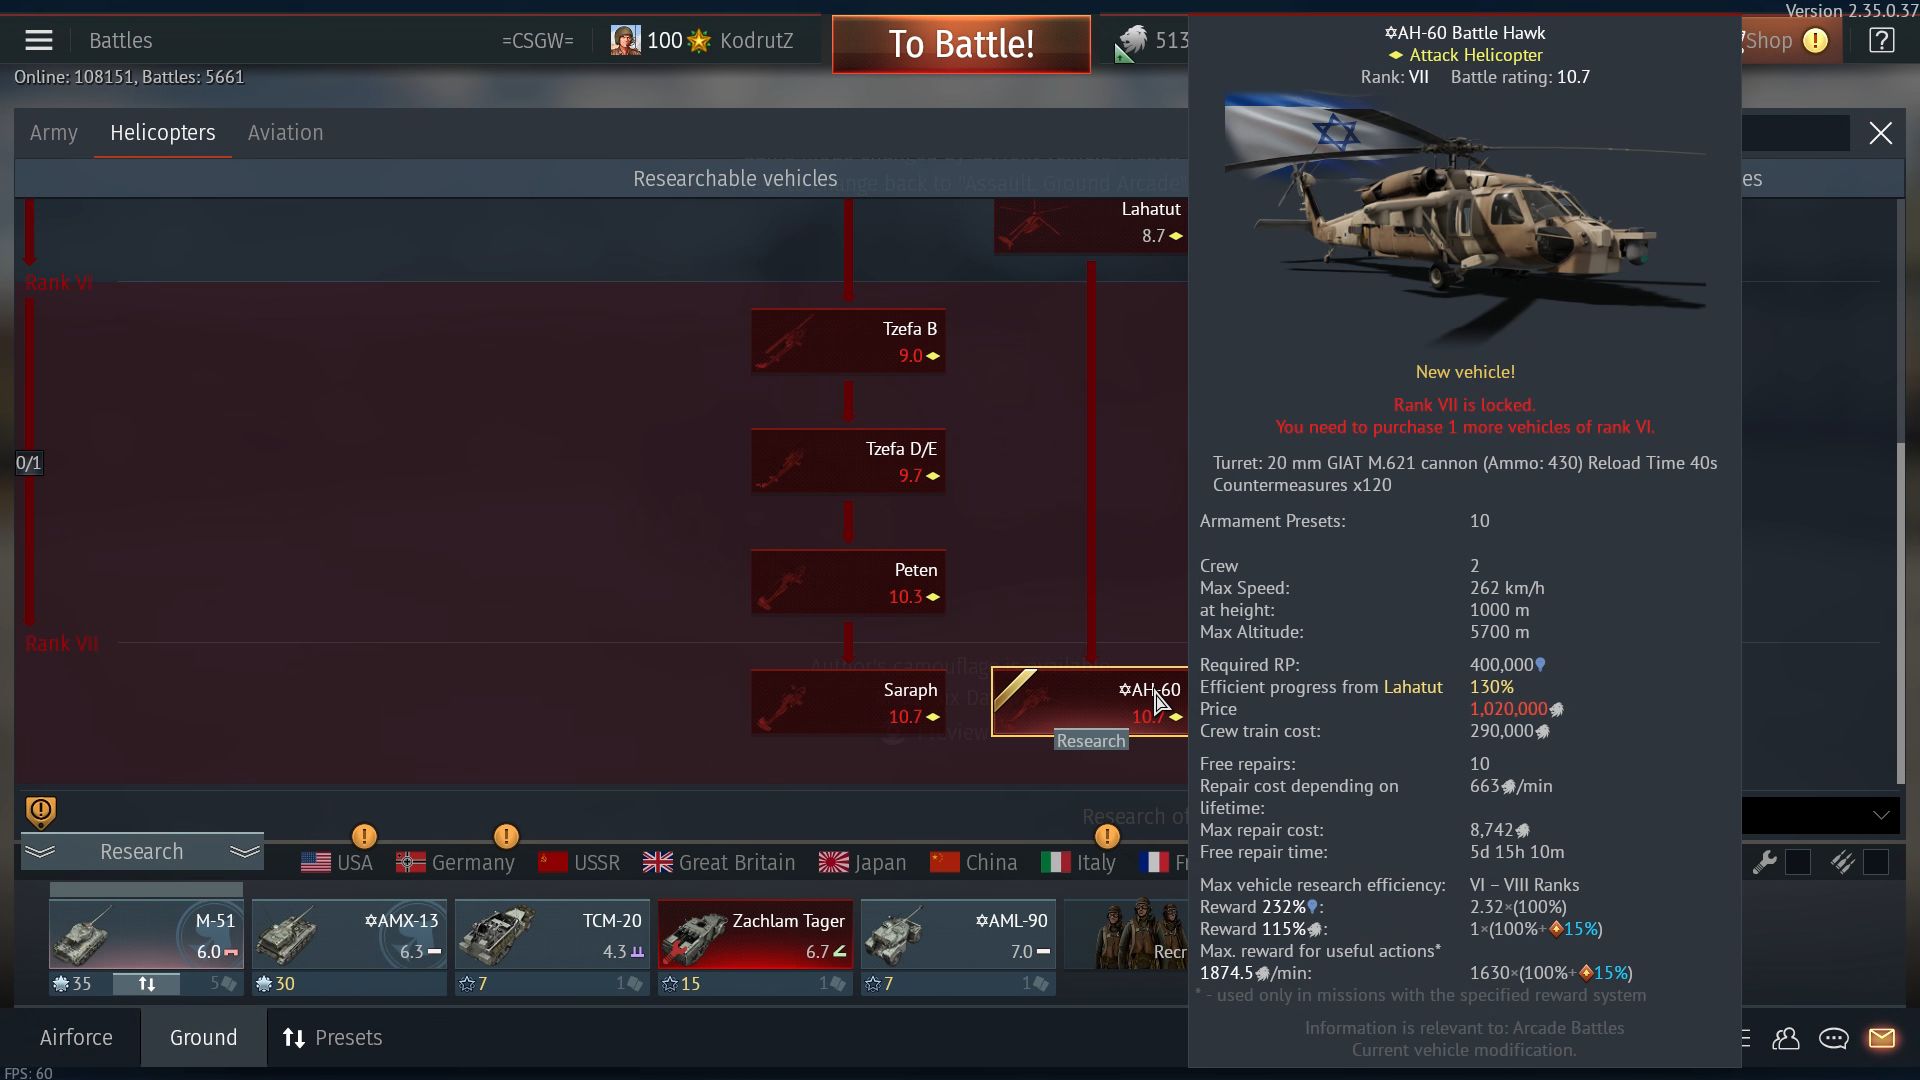Open the Presets selector
Screen dimensions: 1920x1080
click(333, 1038)
